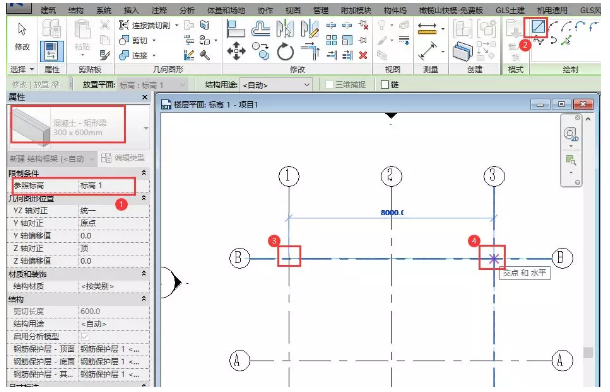This screenshot has height=392, width=610.
Task: Click the 连接 join geometry tool
Action: pos(134,55)
